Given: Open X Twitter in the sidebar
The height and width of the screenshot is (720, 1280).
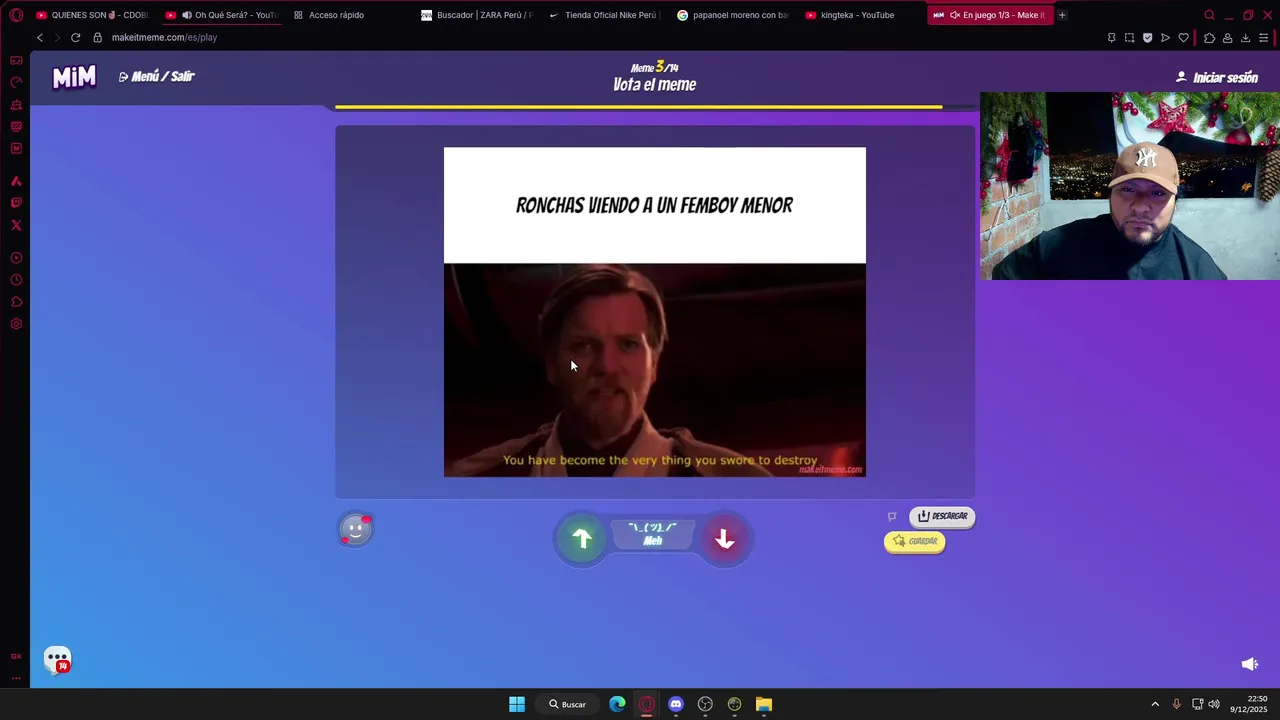Looking at the screenshot, I should coord(16,225).
